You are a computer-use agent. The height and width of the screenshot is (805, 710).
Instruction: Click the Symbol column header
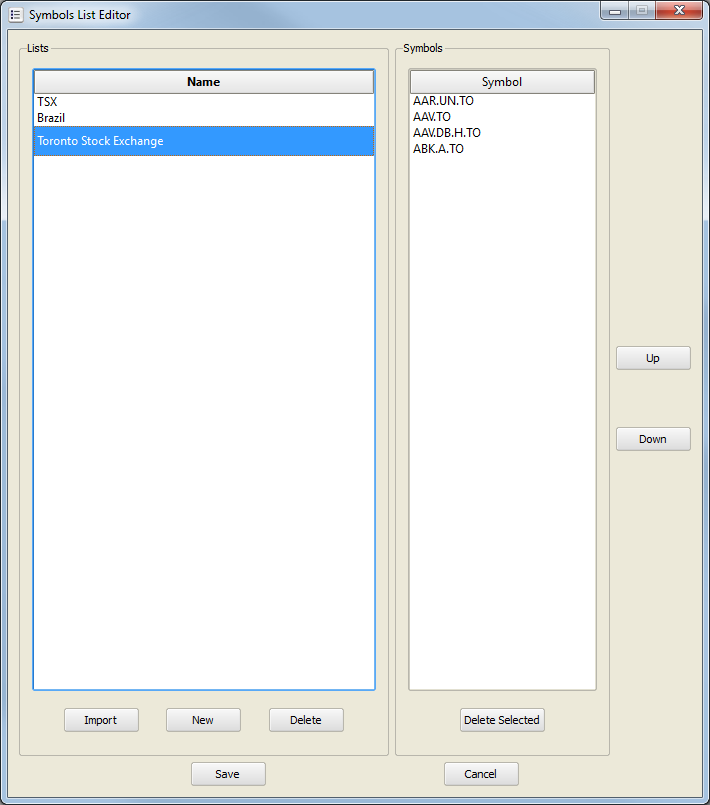pyautogui.click(x=502, y=82)
